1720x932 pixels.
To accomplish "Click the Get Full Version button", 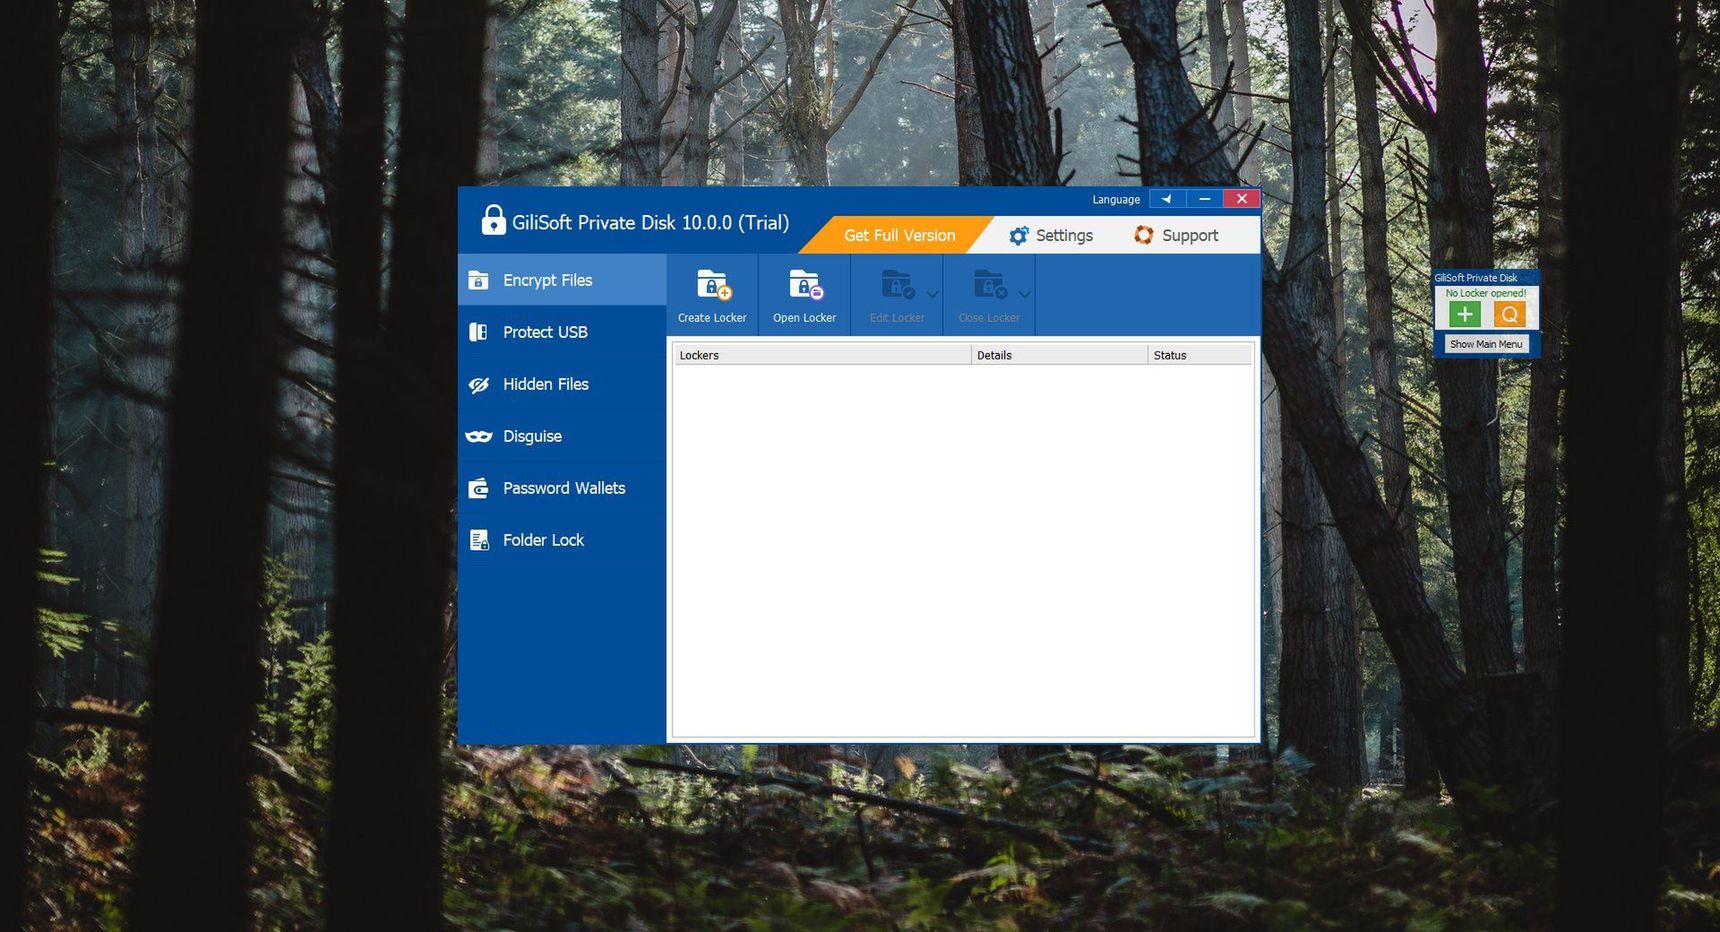I will click(x=899, y=235).
